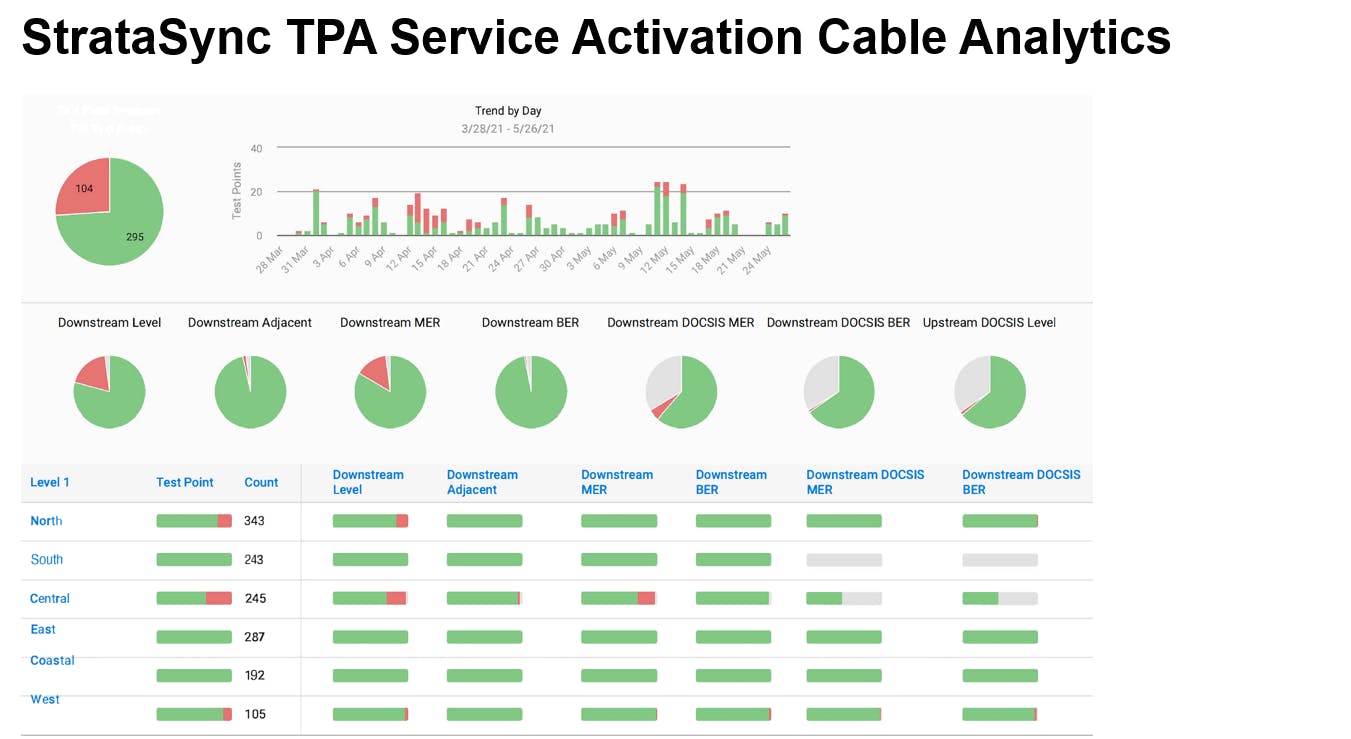The width and height of the screenshot is (1351, 739).
Task: Sort the table by Level 1 header
Action: pyautogui.click(x=50, y=482)
